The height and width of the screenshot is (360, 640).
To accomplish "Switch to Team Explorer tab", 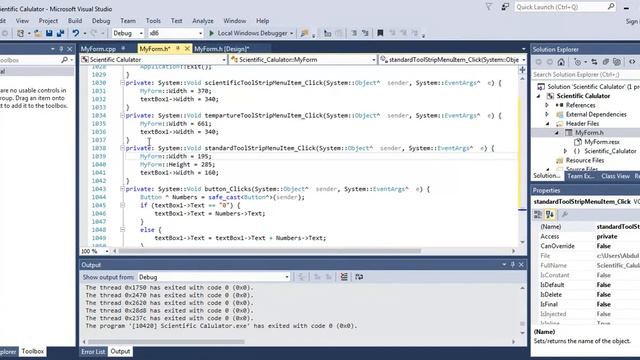I will [581, 176].
